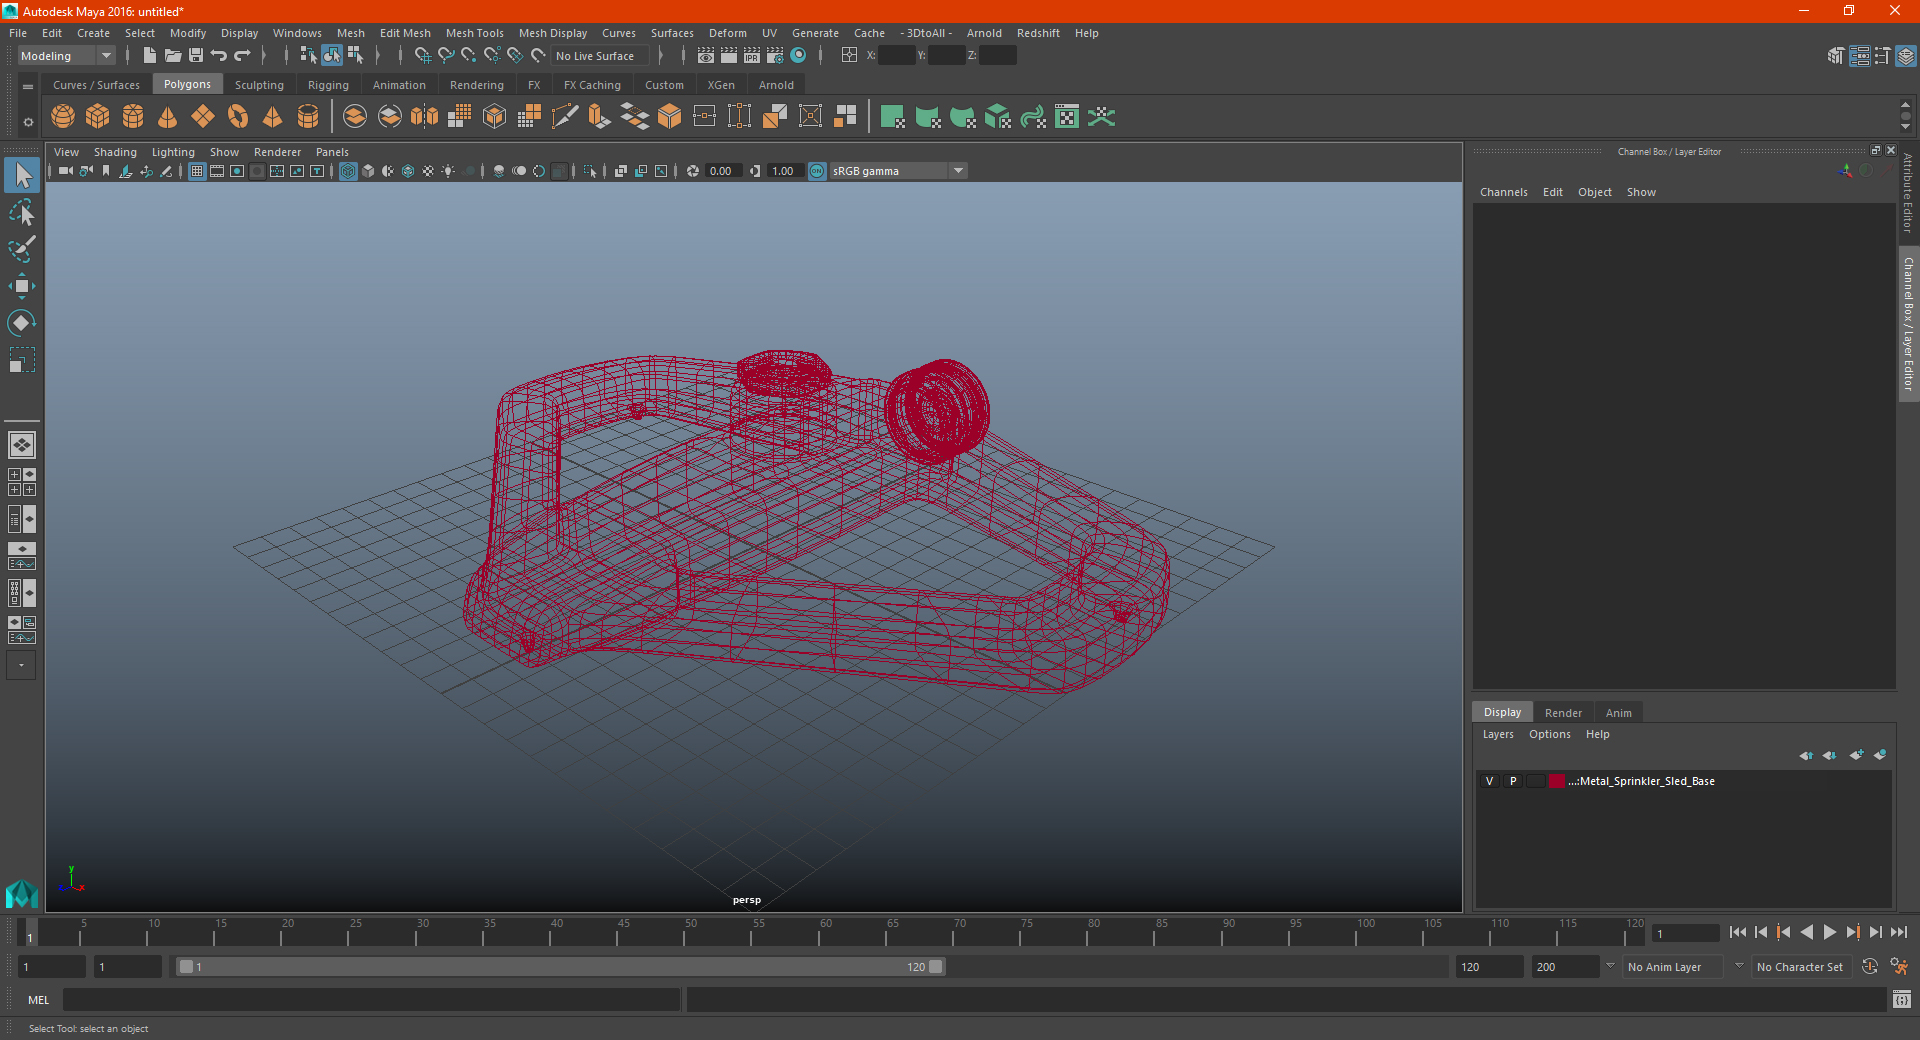Click the Mirror geometry shelf icon
This screenshot has height=1040, width=1920.
click(425, 117)
